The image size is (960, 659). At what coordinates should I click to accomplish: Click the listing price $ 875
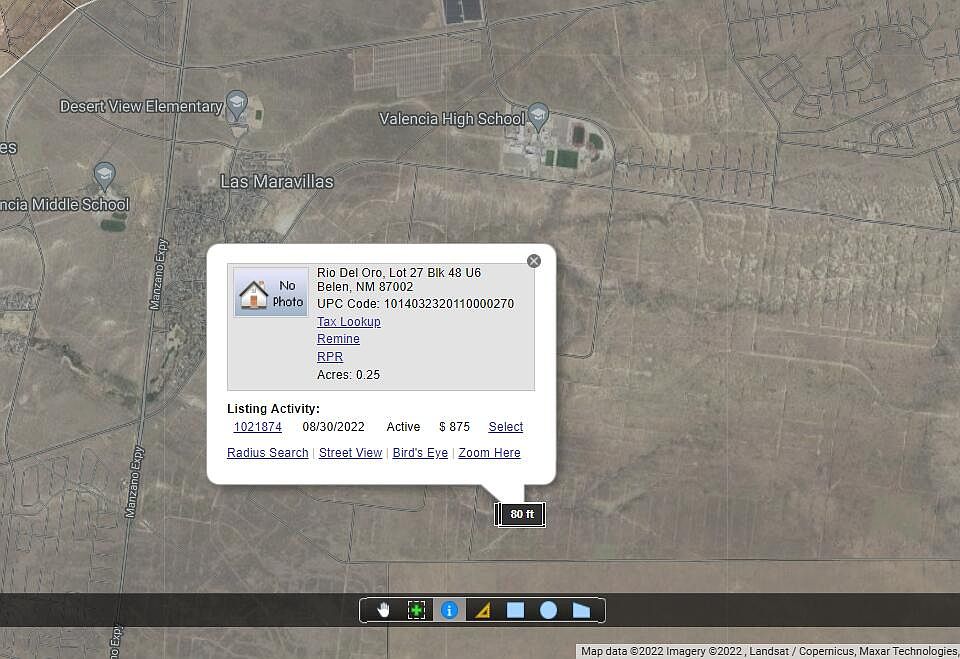pyautogui.click(x=454, y=427)
